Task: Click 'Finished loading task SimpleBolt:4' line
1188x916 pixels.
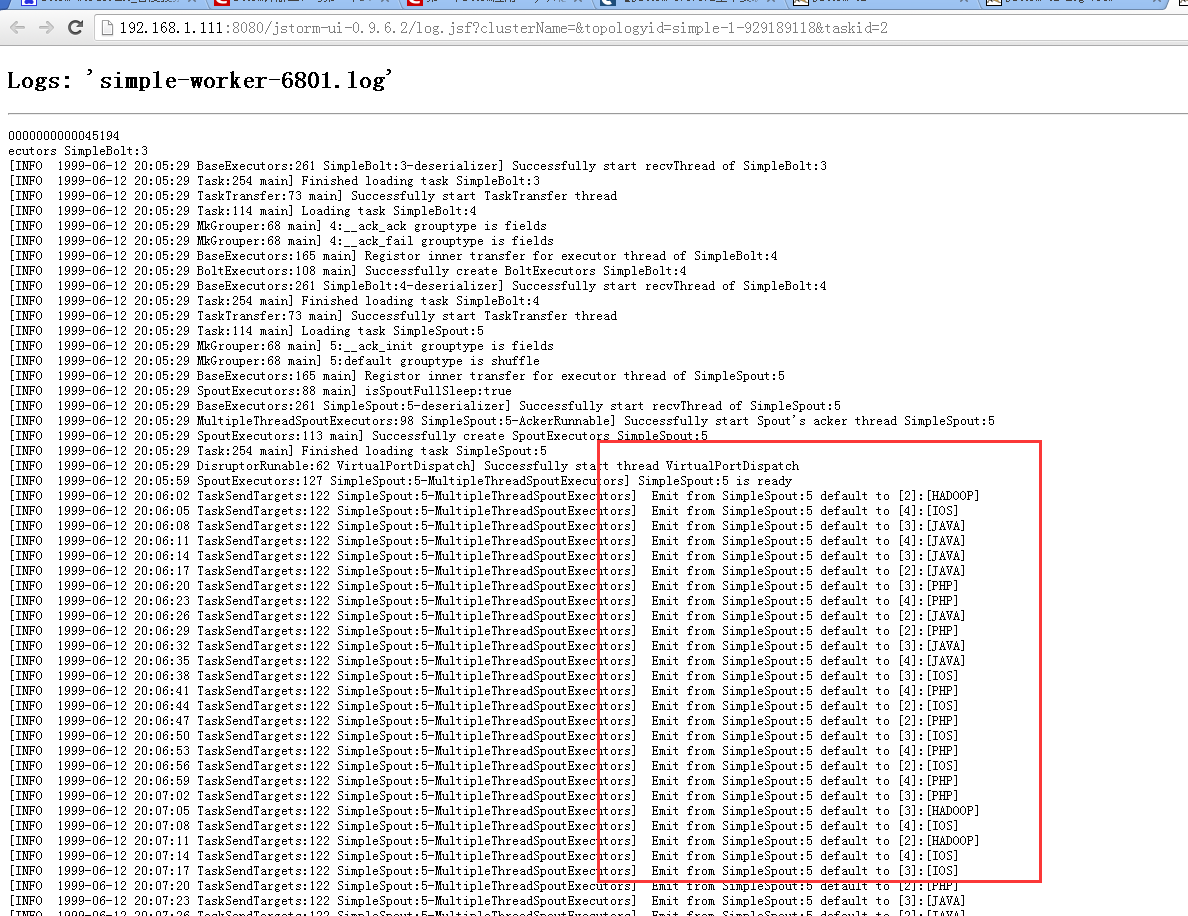Action: pyautogui.click(x=274, y=301)
